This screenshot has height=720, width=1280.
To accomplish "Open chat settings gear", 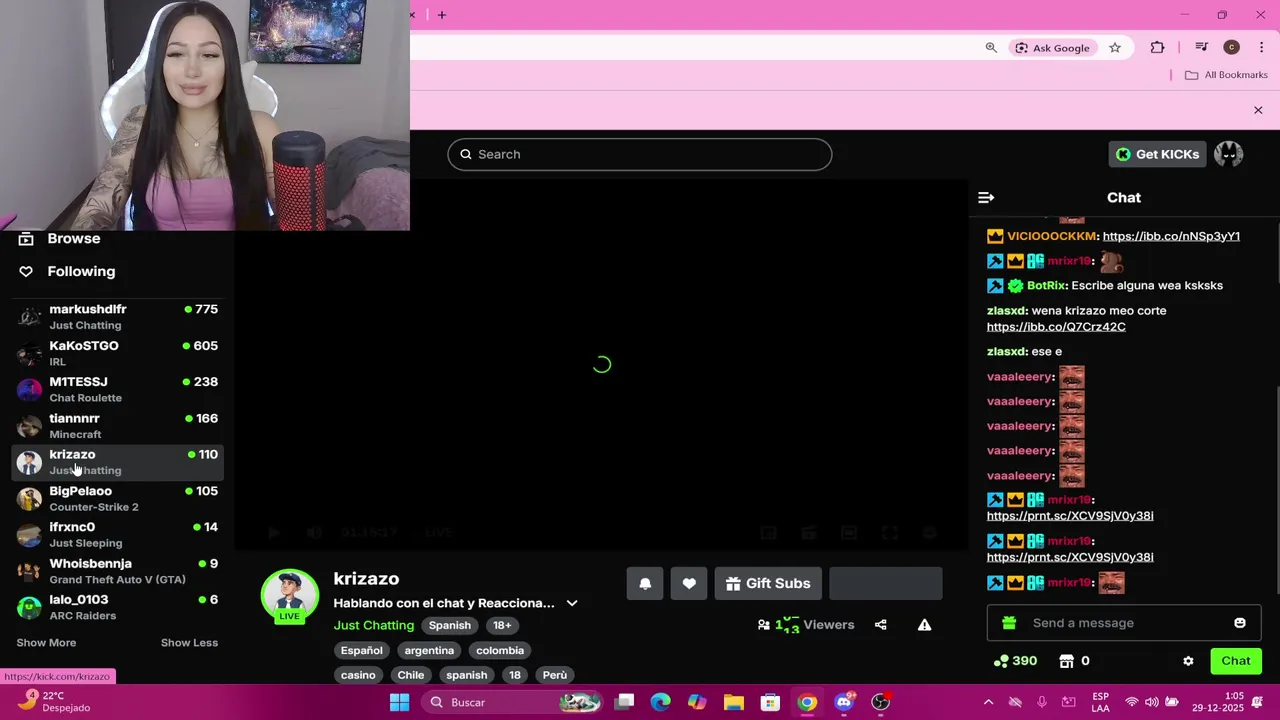I will (1188, 661).
